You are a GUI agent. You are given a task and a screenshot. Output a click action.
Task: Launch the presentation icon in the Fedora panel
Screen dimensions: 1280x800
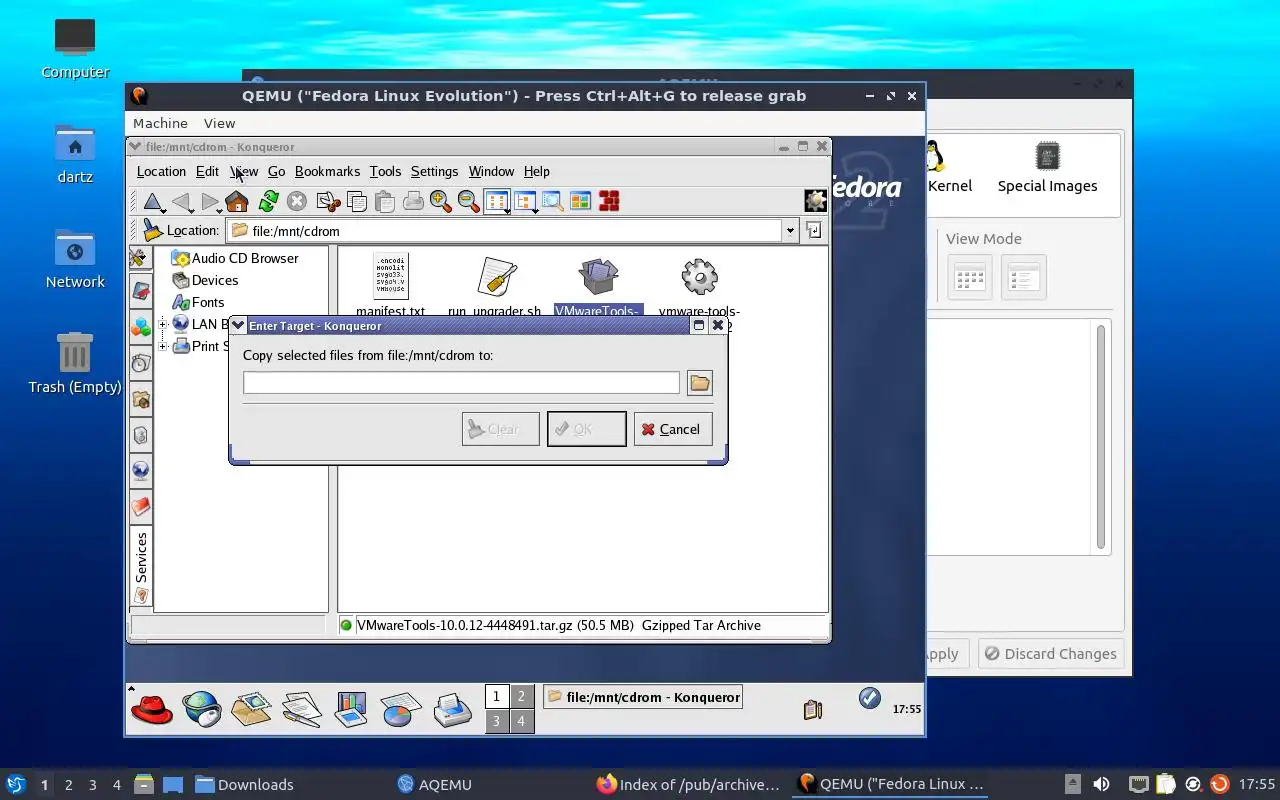351,710
